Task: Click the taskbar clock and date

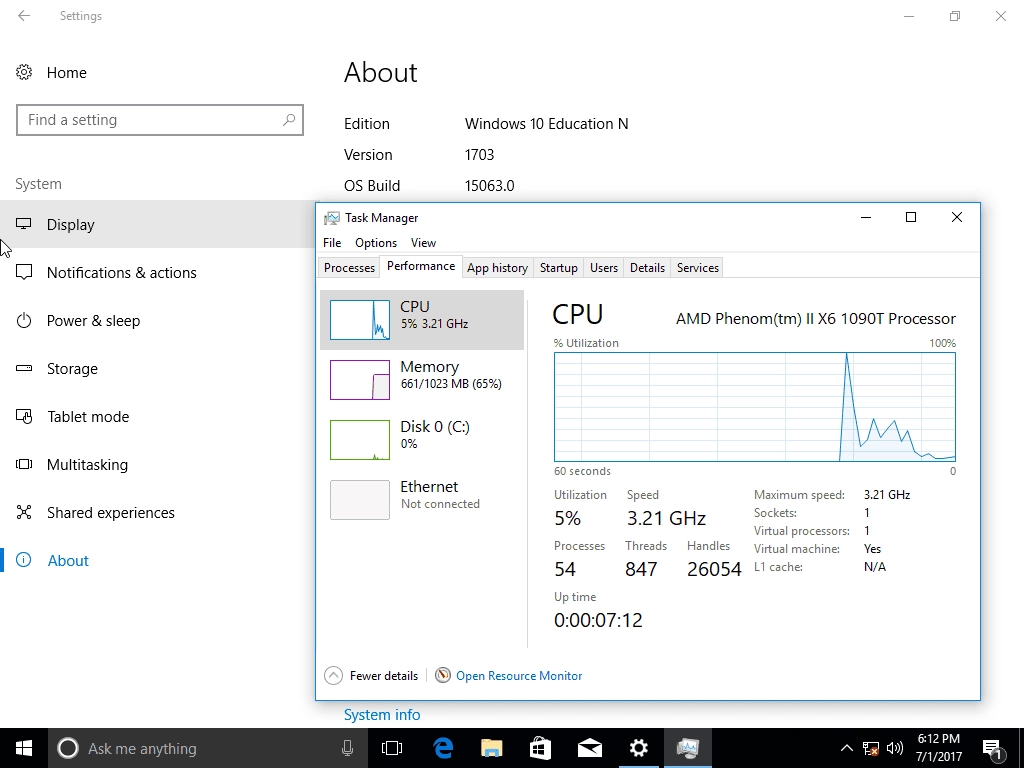Action: [938, 748]
